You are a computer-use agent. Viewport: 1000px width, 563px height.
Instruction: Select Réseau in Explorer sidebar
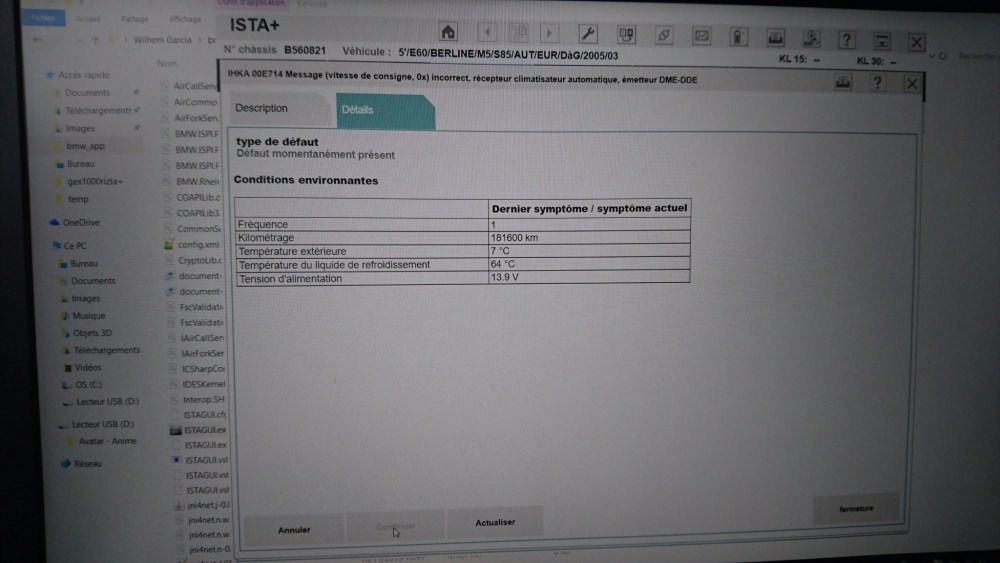87,464
